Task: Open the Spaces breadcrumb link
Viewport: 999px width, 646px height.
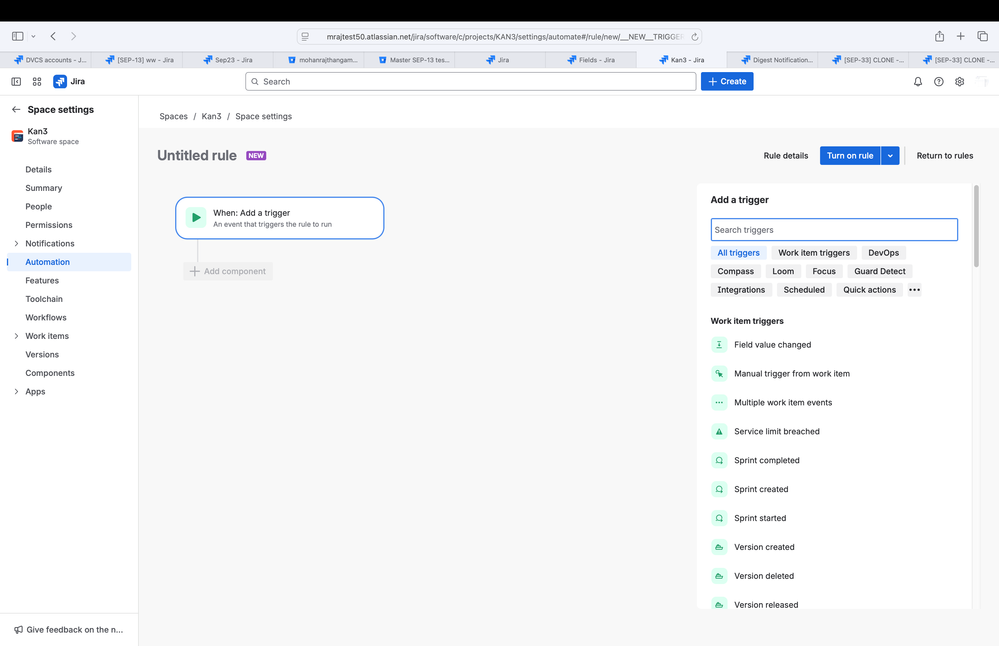Action: pos(173,117)
